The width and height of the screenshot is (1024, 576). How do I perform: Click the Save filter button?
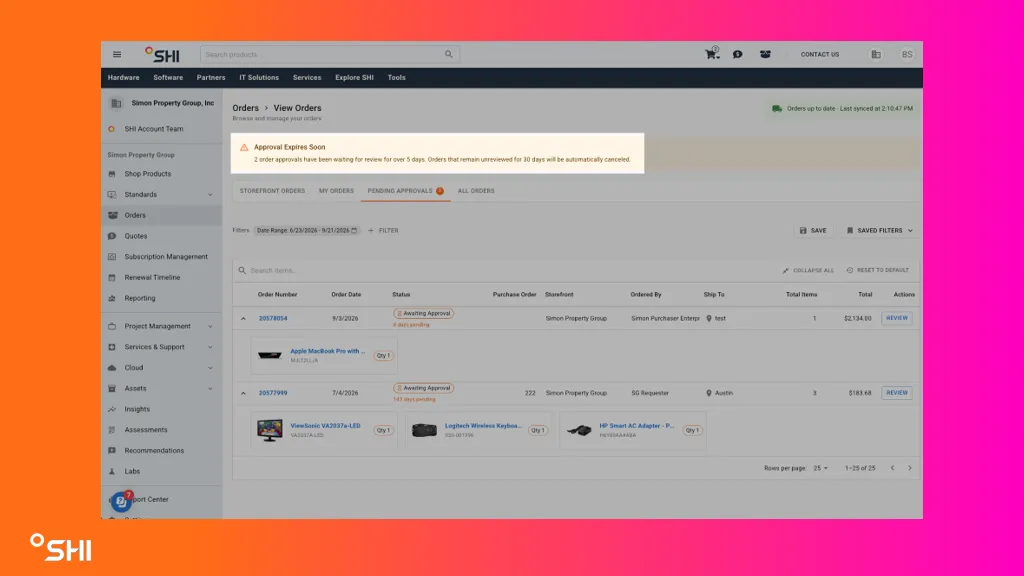tap(813, 231)
